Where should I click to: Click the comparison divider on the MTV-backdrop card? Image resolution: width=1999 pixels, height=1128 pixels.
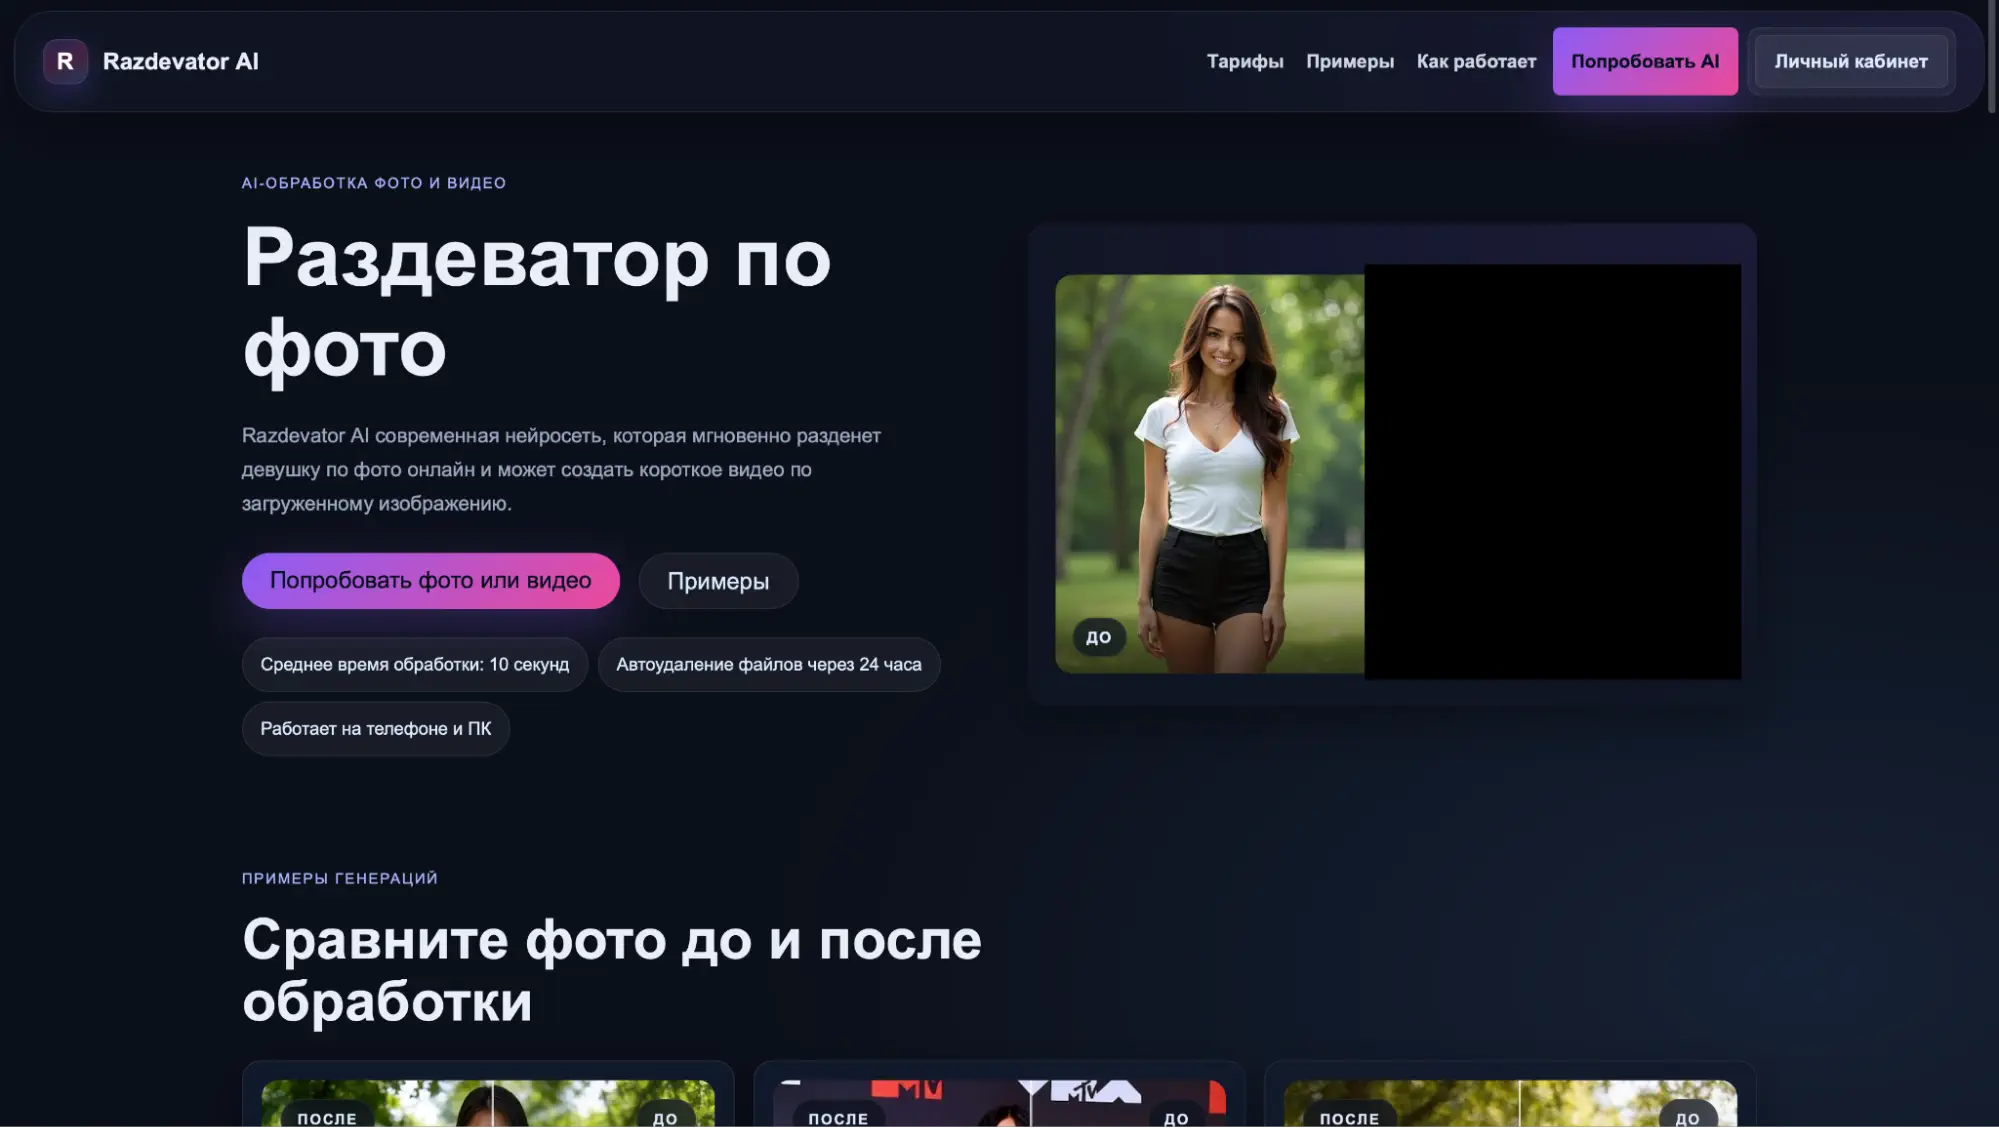point(1032,1104)
